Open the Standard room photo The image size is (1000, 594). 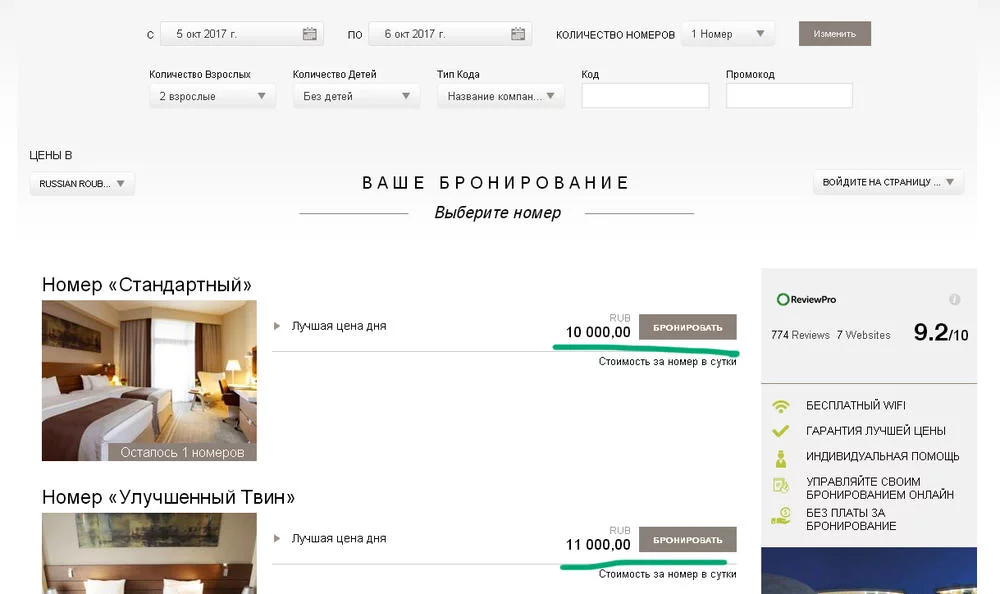(x=149, y=380)
